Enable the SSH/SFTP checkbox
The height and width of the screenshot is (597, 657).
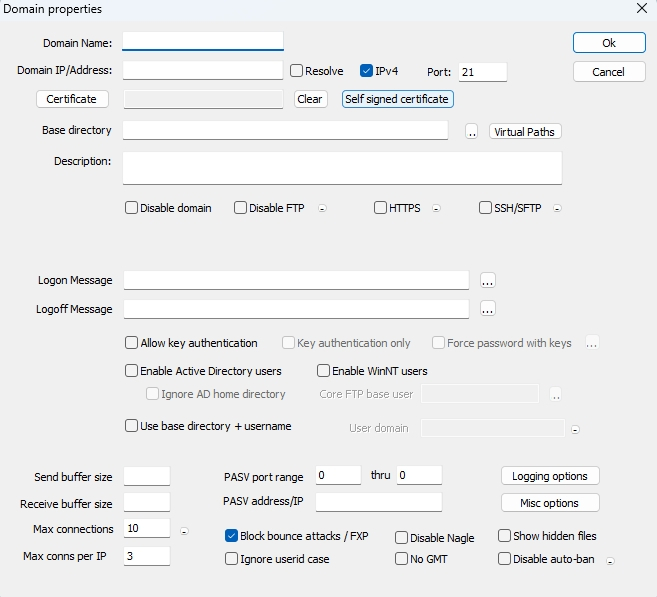[486, 208]
